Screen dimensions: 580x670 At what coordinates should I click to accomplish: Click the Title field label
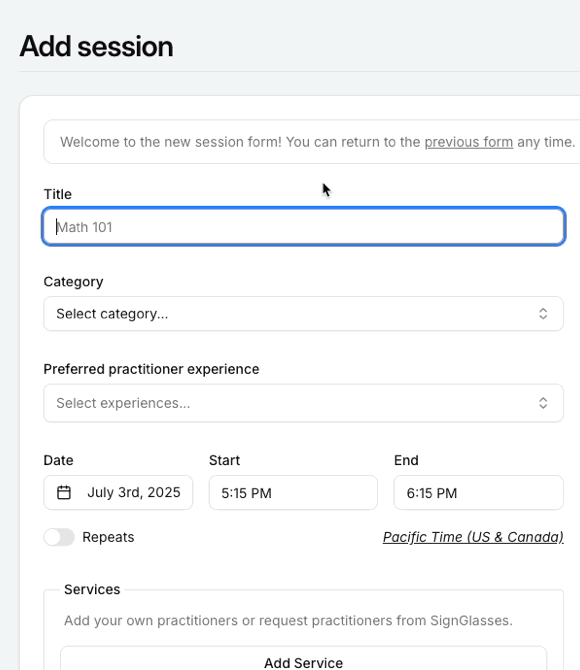(58, 194)
